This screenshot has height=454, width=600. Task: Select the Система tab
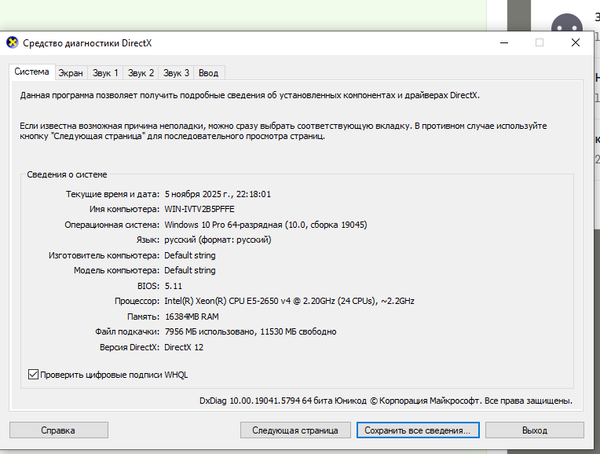[31, 72]
